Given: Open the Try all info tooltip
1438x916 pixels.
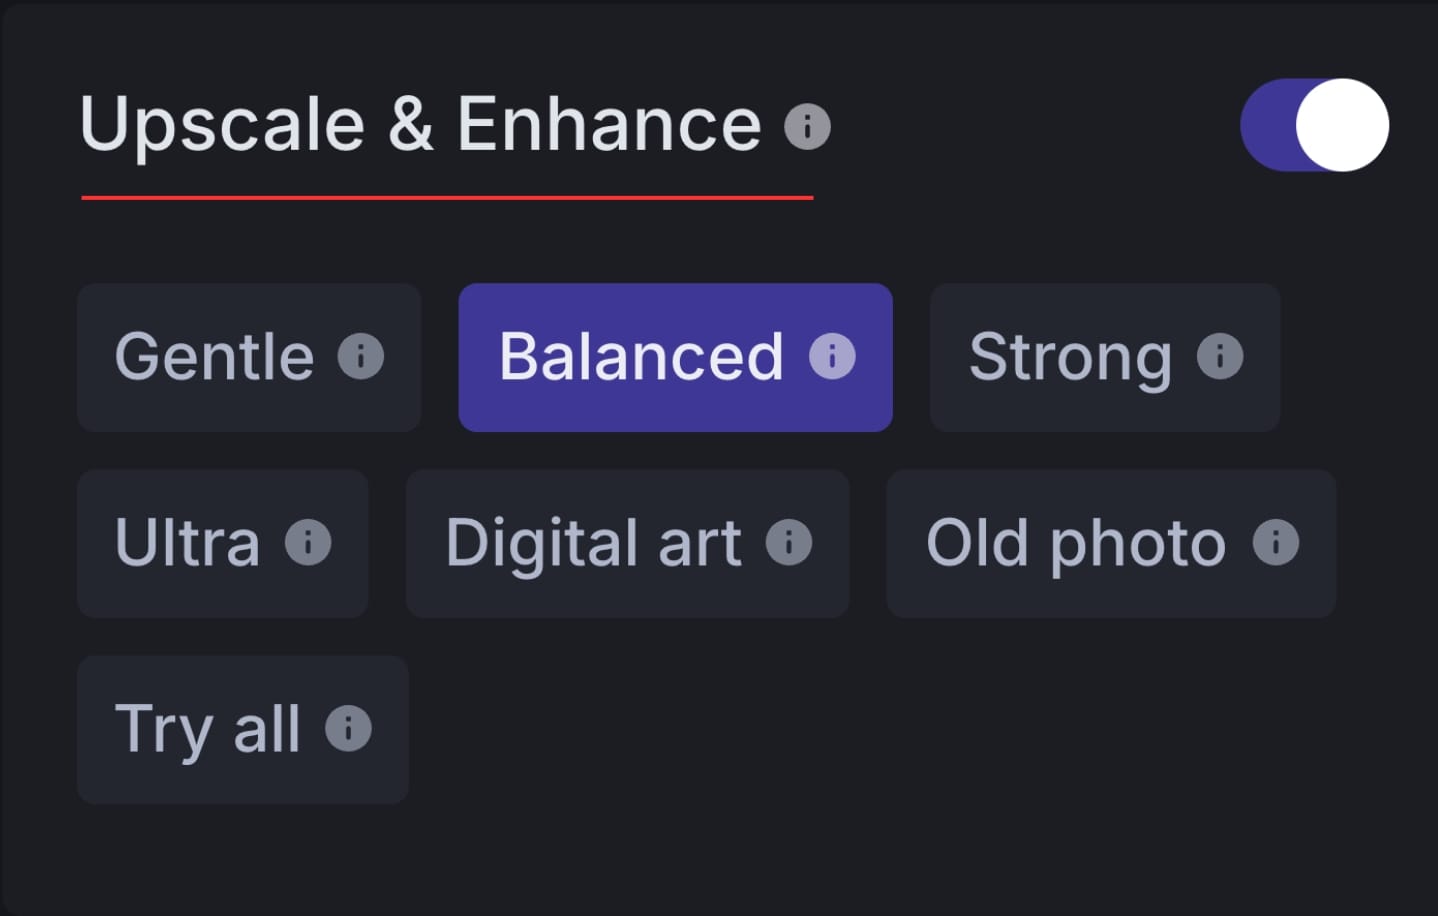Looking at the screenshot, I should click(347, 730).
